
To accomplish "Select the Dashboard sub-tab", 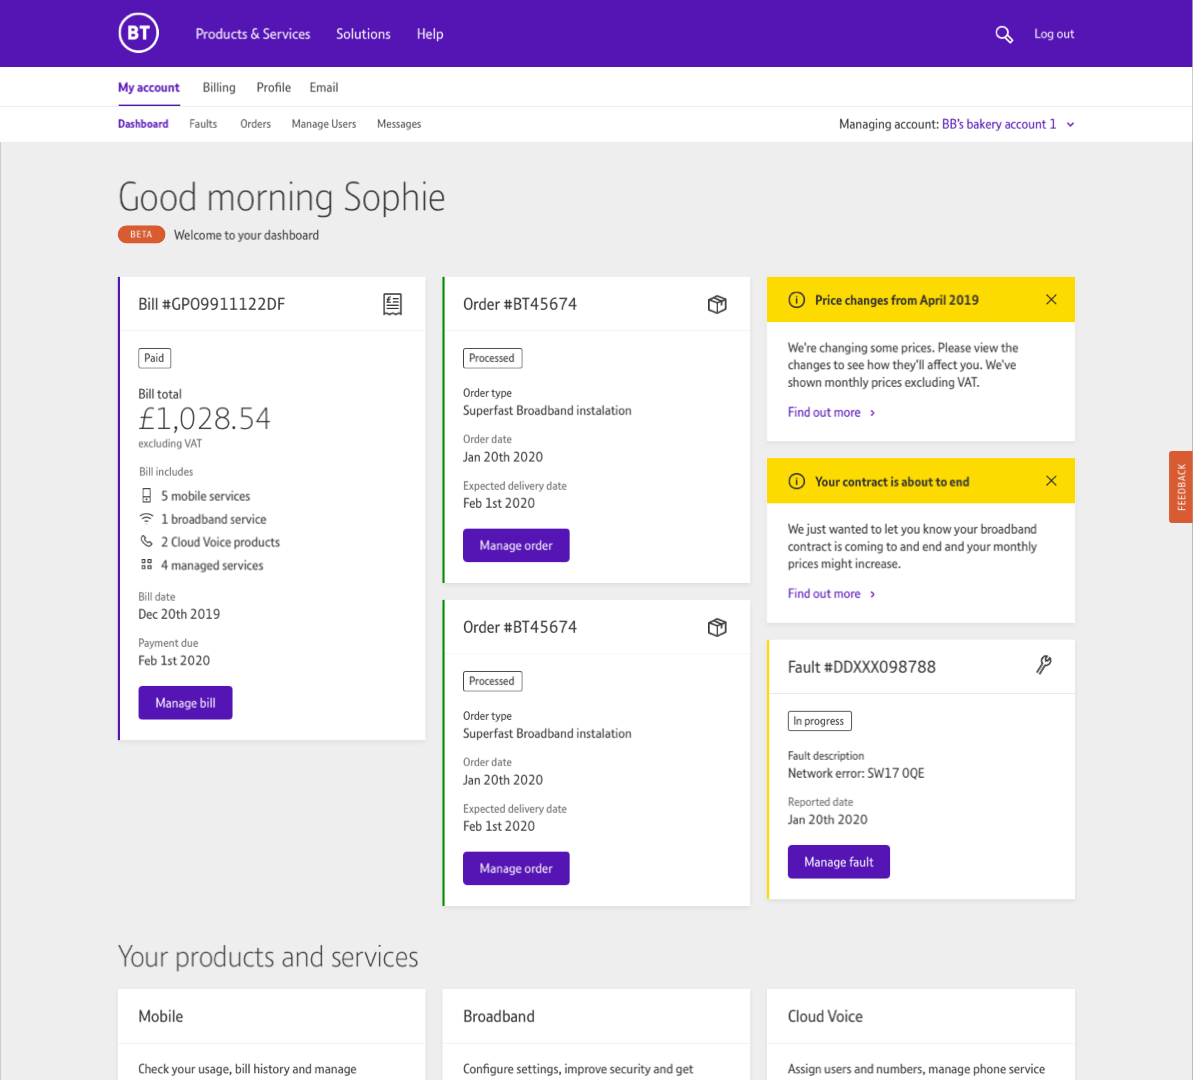I will point(143,124).
